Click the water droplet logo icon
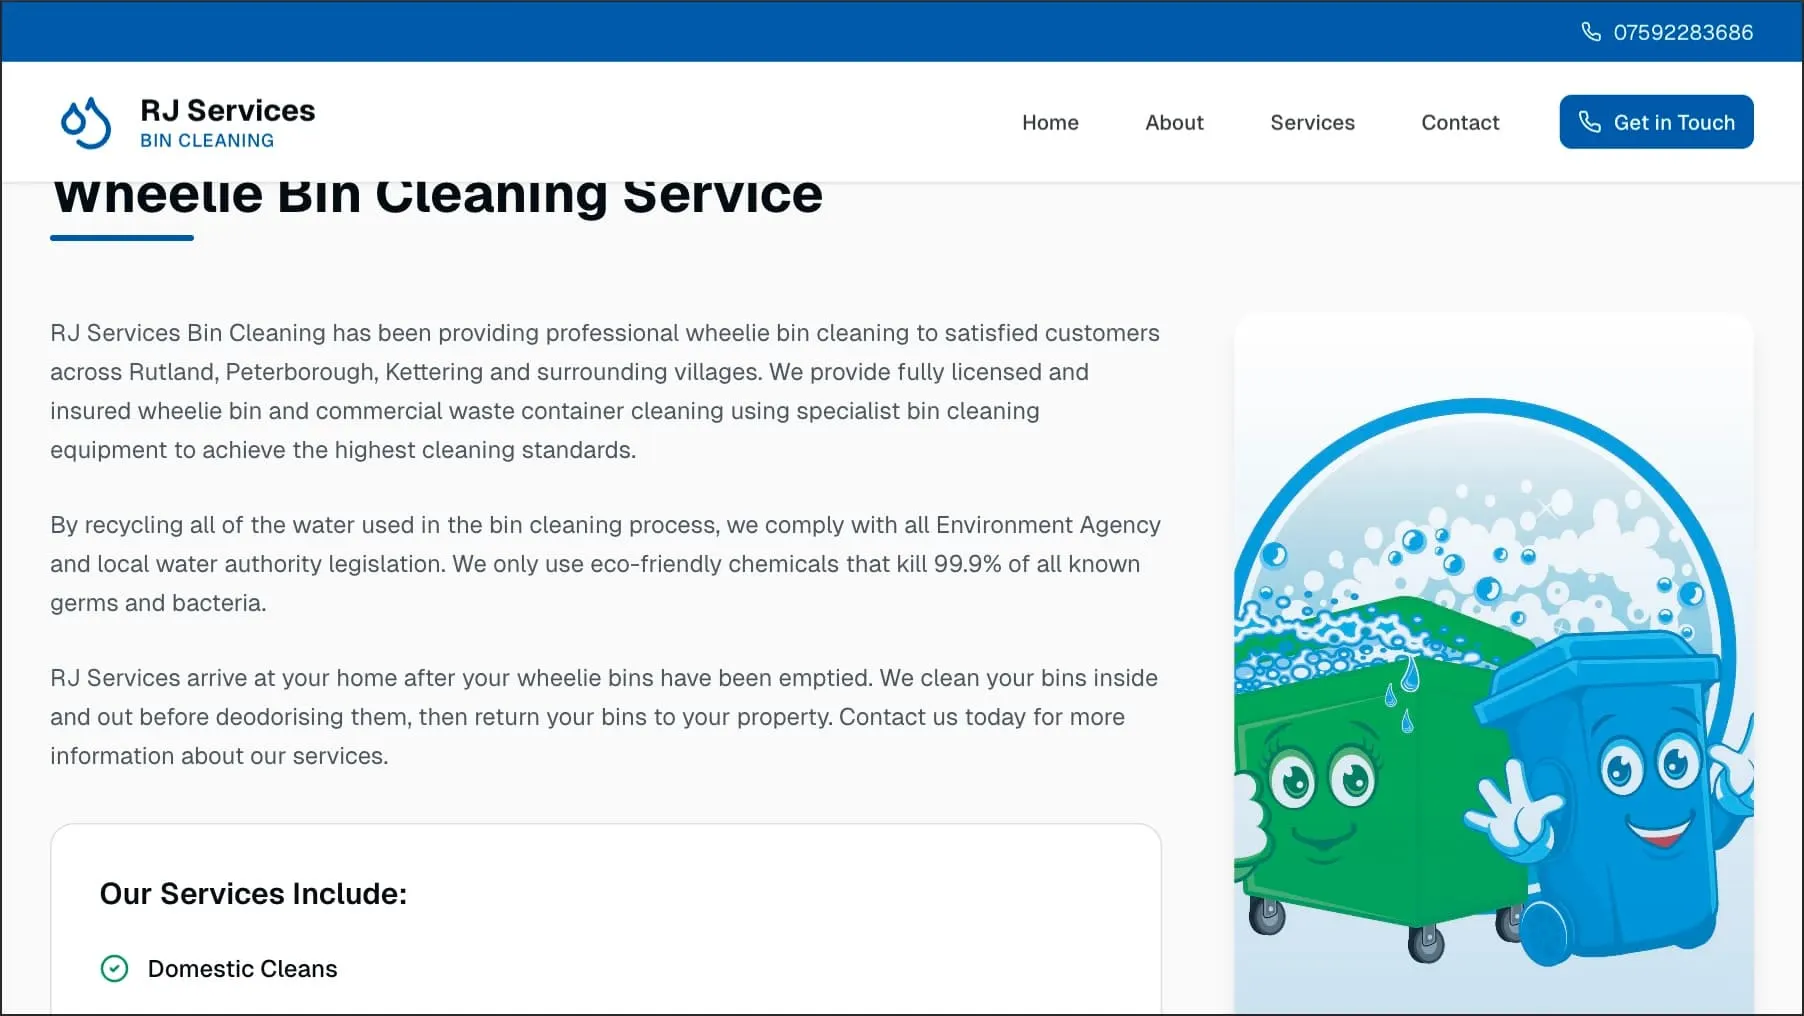Screen dimensions: 1804x1016 (x=86, y=123)
